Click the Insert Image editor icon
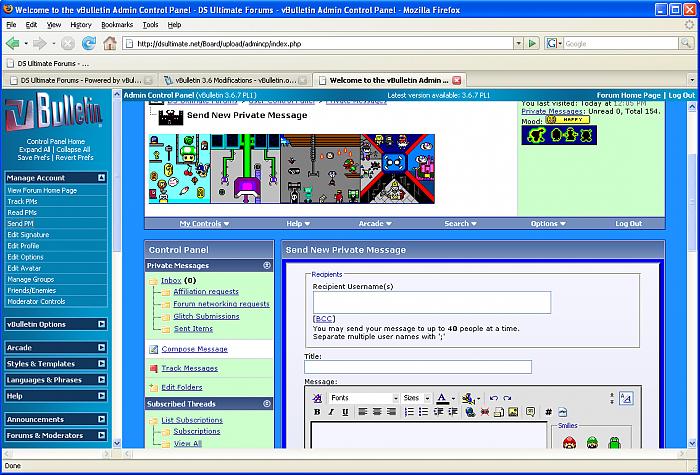Image resolution: width=700 pixels, height=475 pixels. (513, 412)
